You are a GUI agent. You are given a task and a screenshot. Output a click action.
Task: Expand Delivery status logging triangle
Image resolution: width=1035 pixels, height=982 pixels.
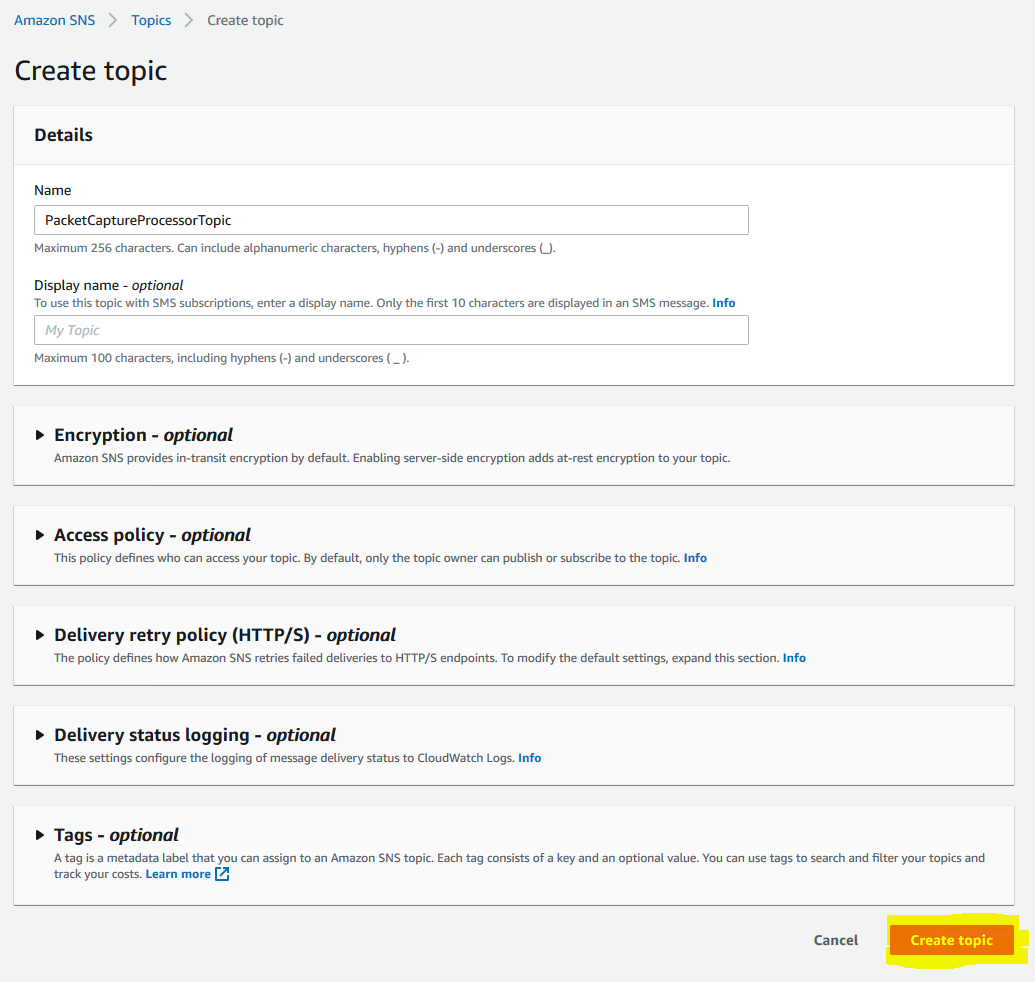[40, 735]
